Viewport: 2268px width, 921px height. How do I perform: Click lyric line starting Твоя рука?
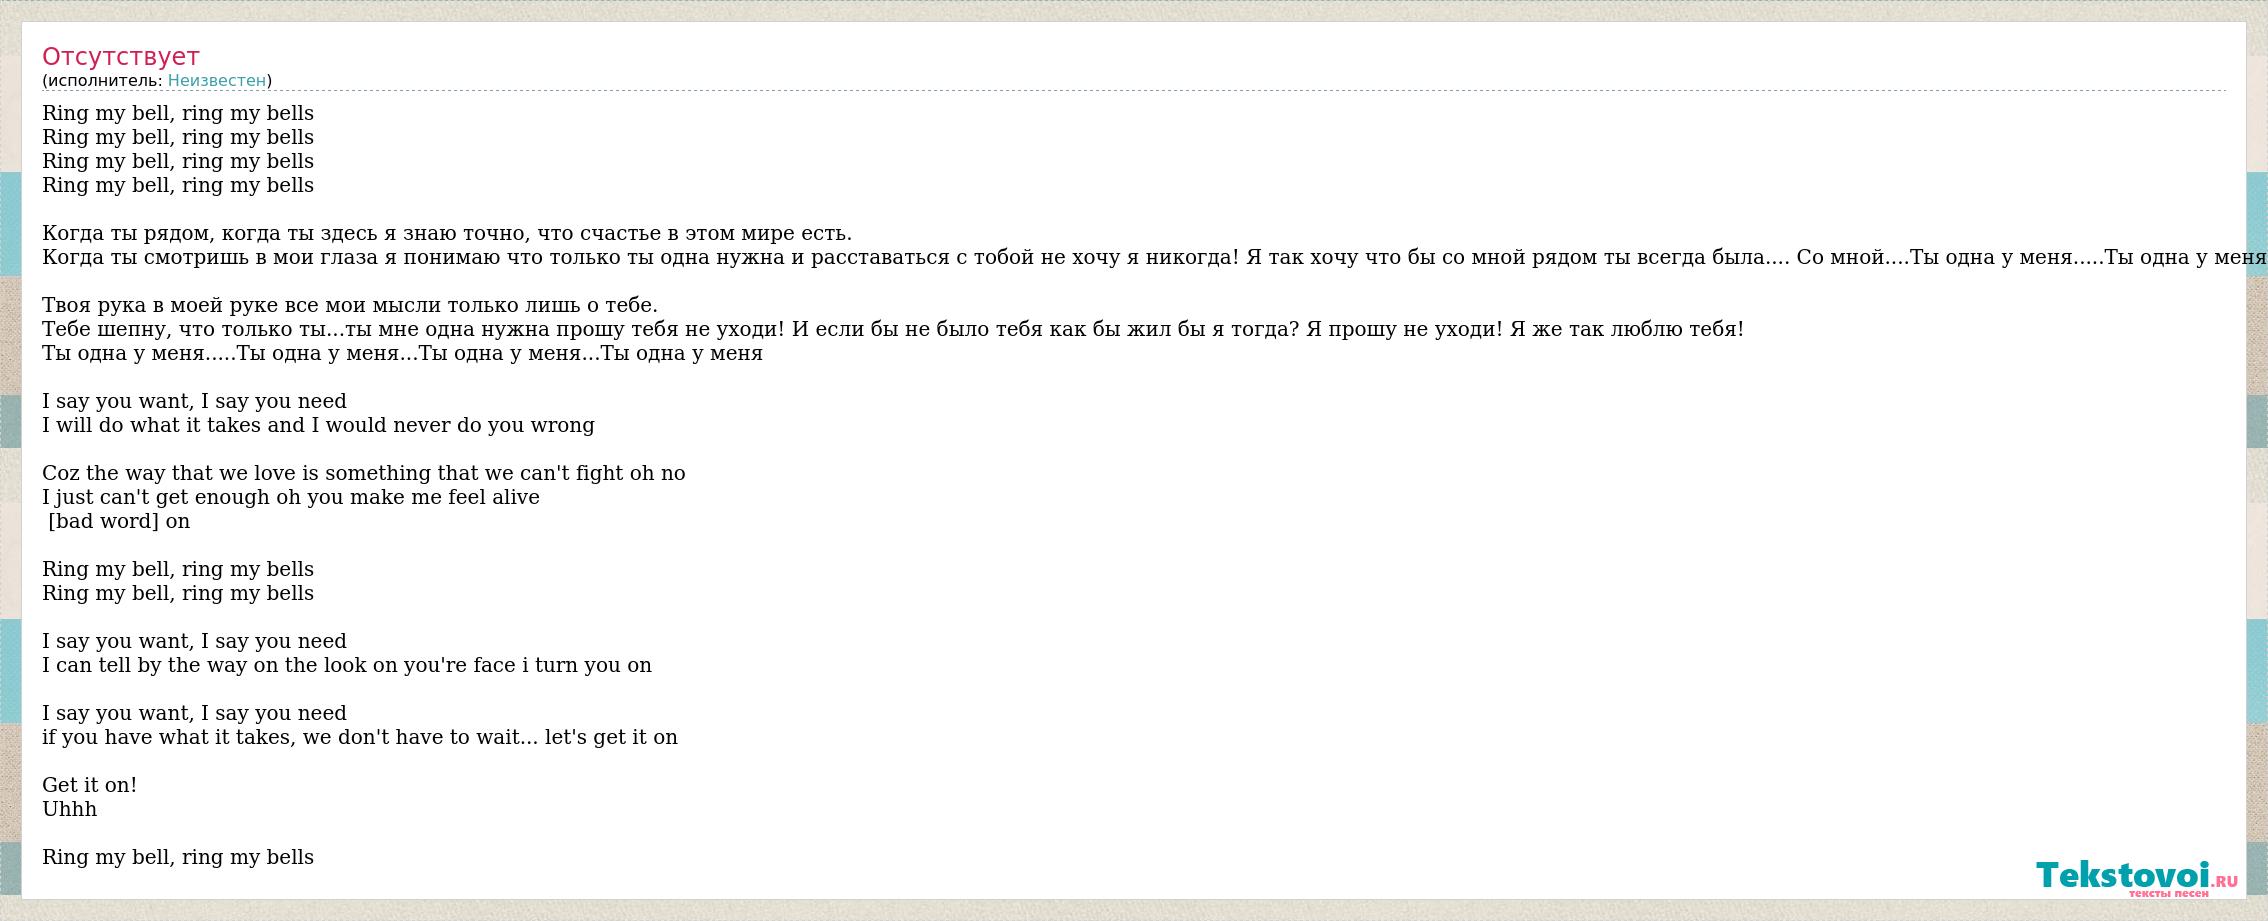tap(350, 305)
